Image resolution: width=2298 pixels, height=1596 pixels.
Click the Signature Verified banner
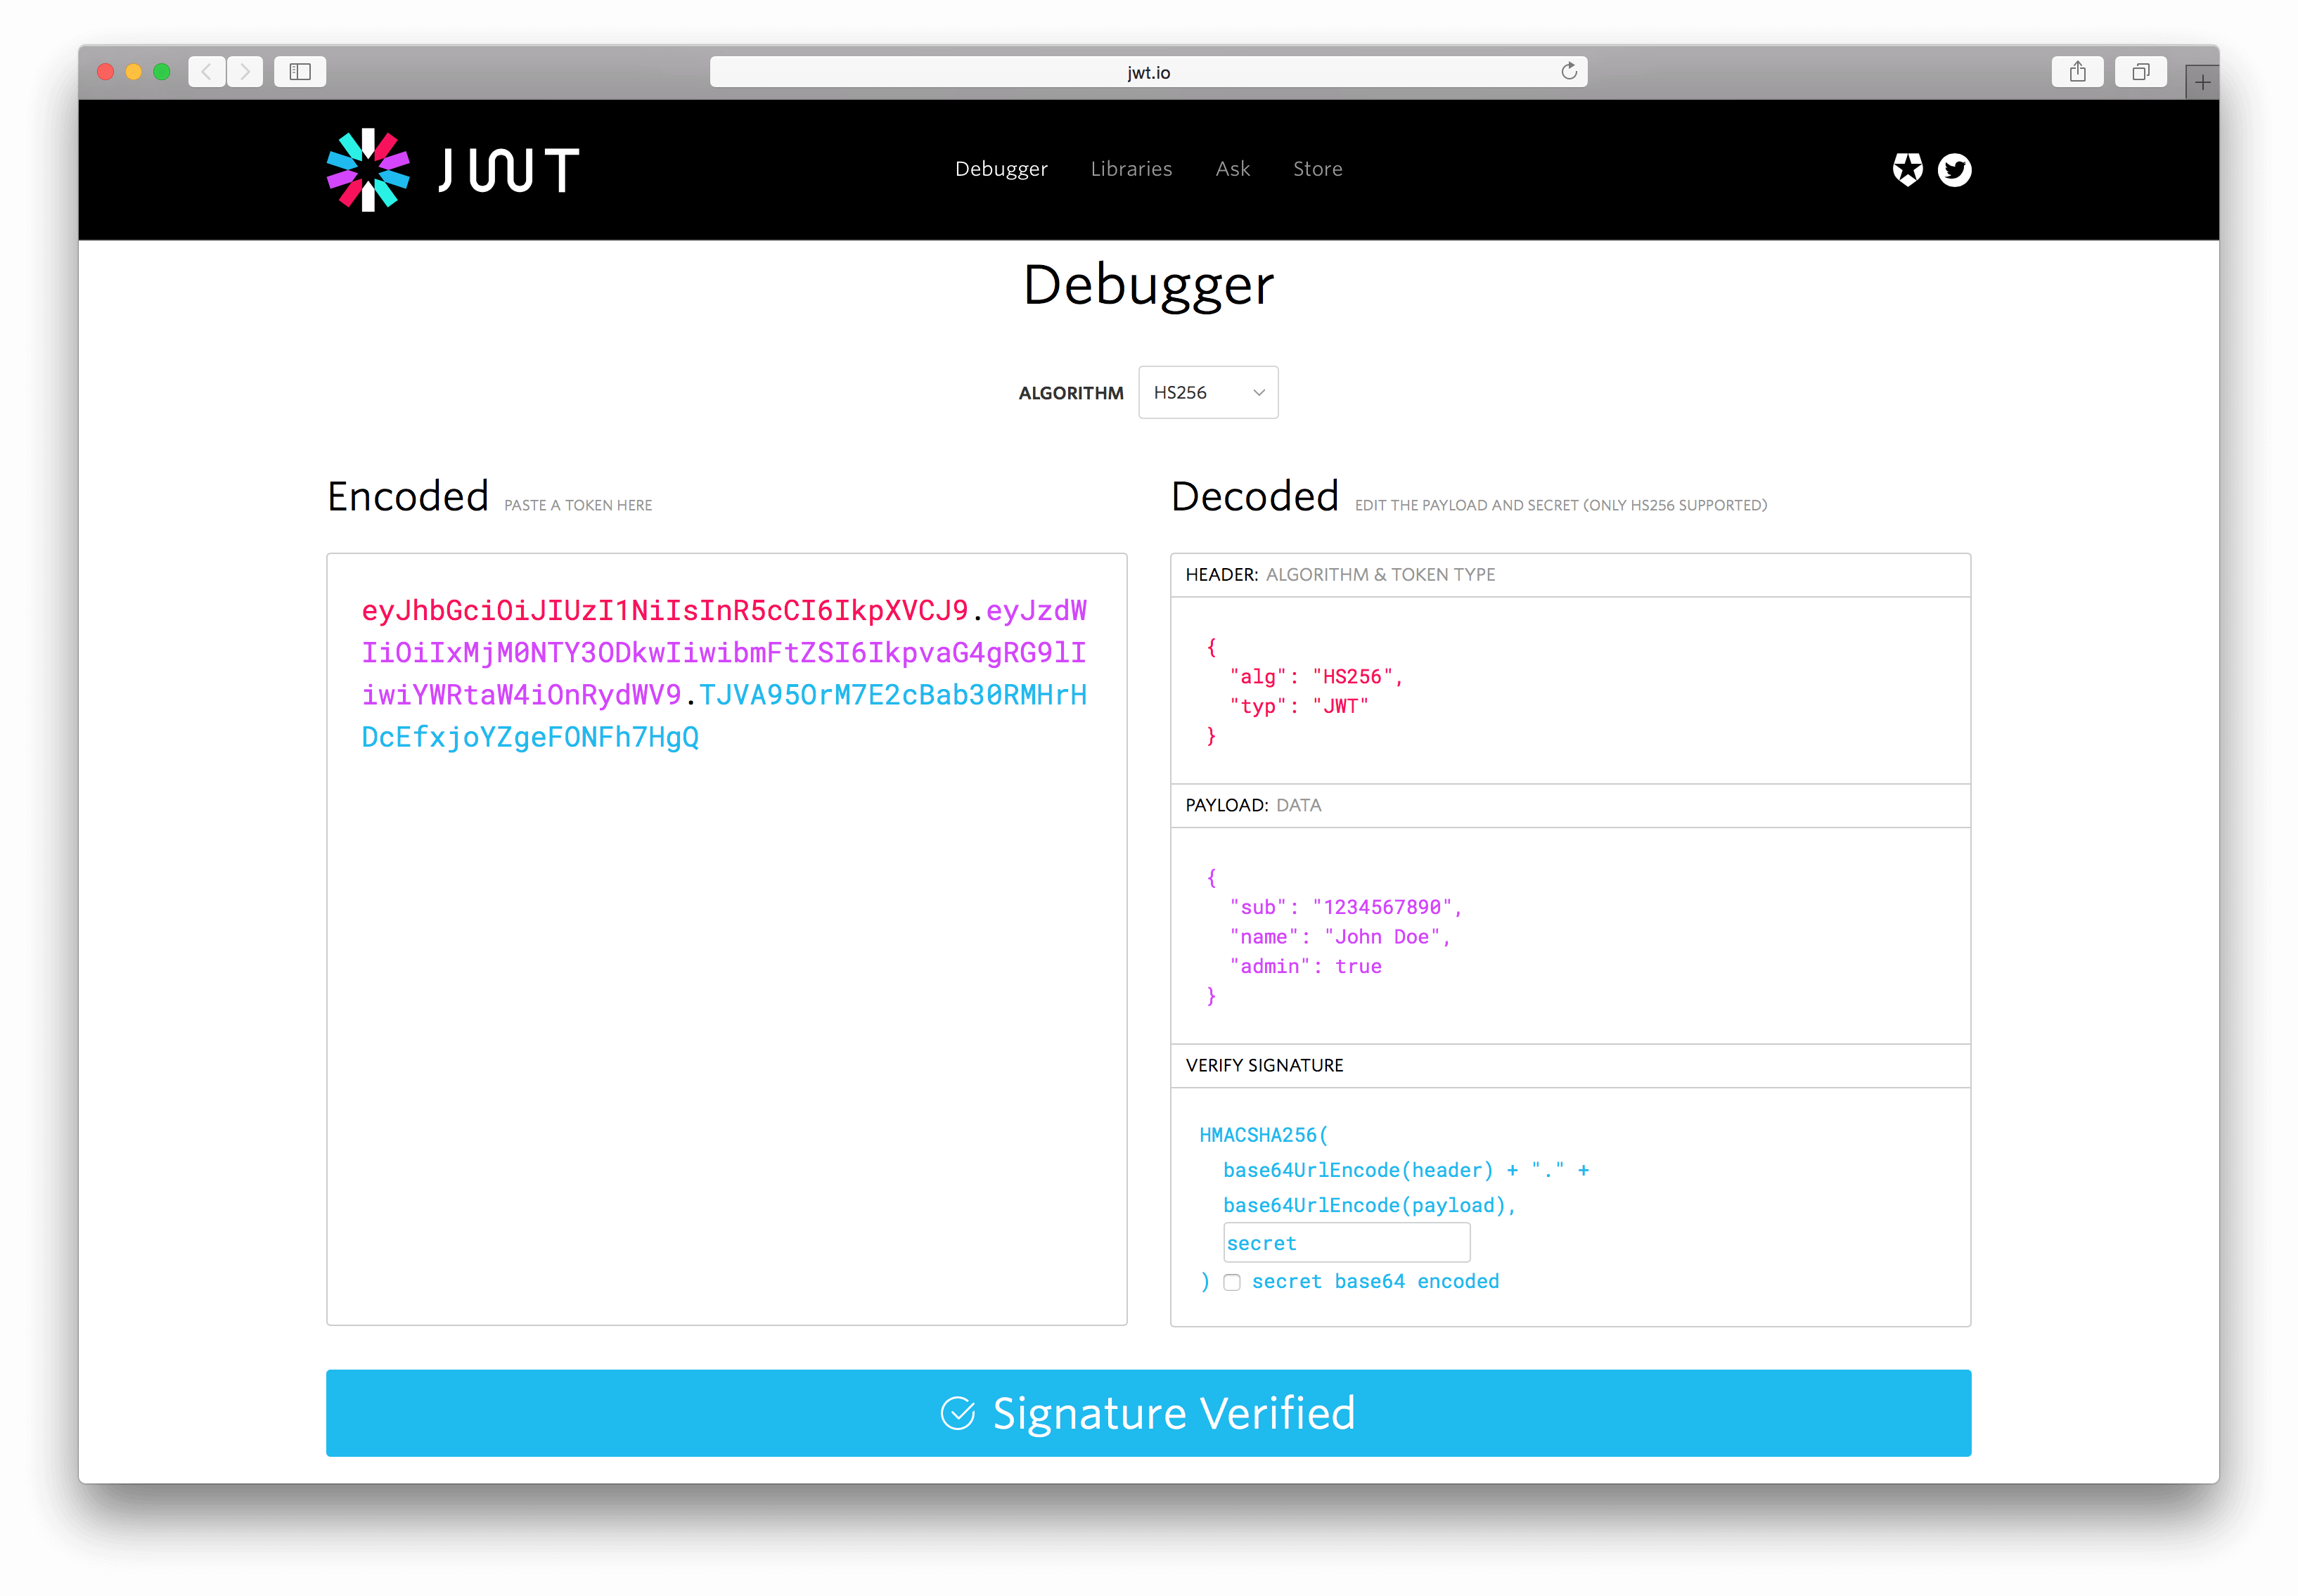[x=1148, y=1412]
